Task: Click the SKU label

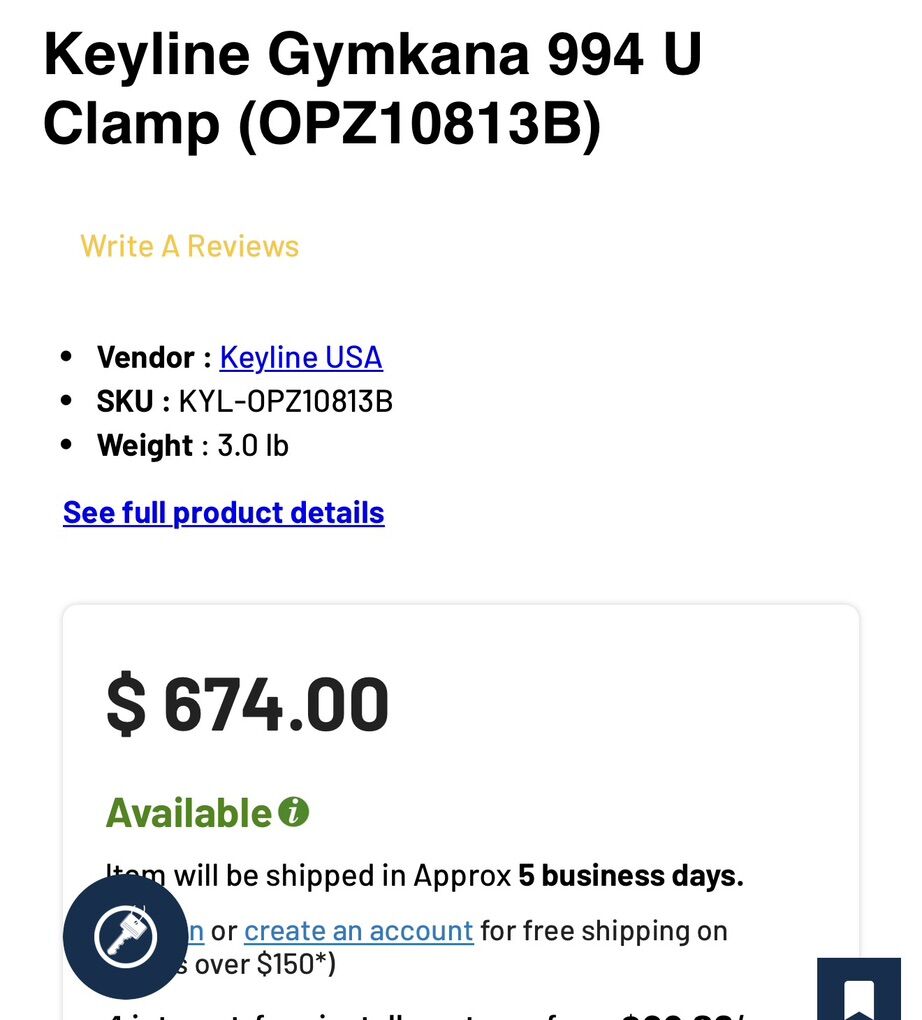Action: pyautogui.click(x=125, y=401)
